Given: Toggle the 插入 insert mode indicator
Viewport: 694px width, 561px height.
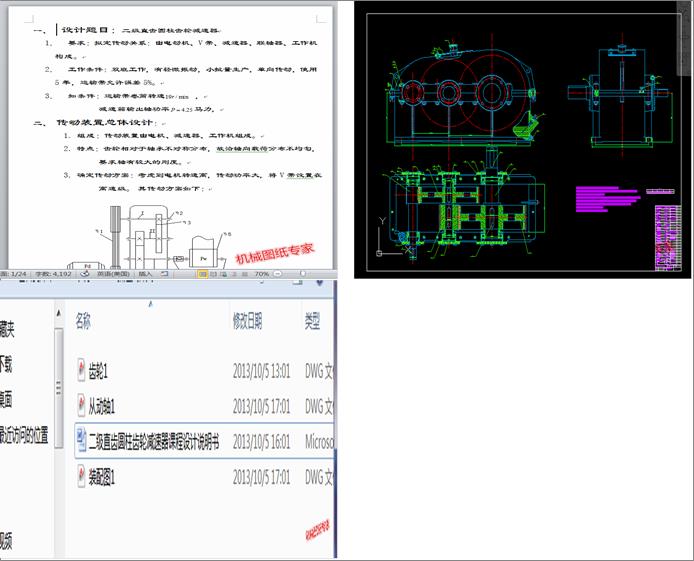Looking at the screenshot, I should [x=145, y=274].
